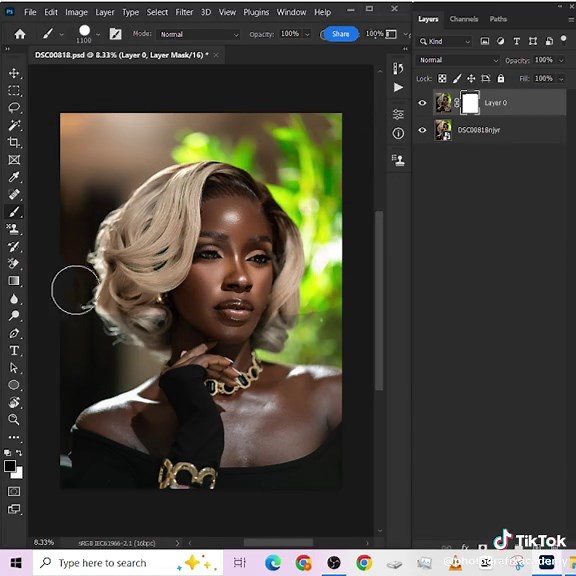Open the brush Mode dropdown showing Normal

click(x=199, y=35)
